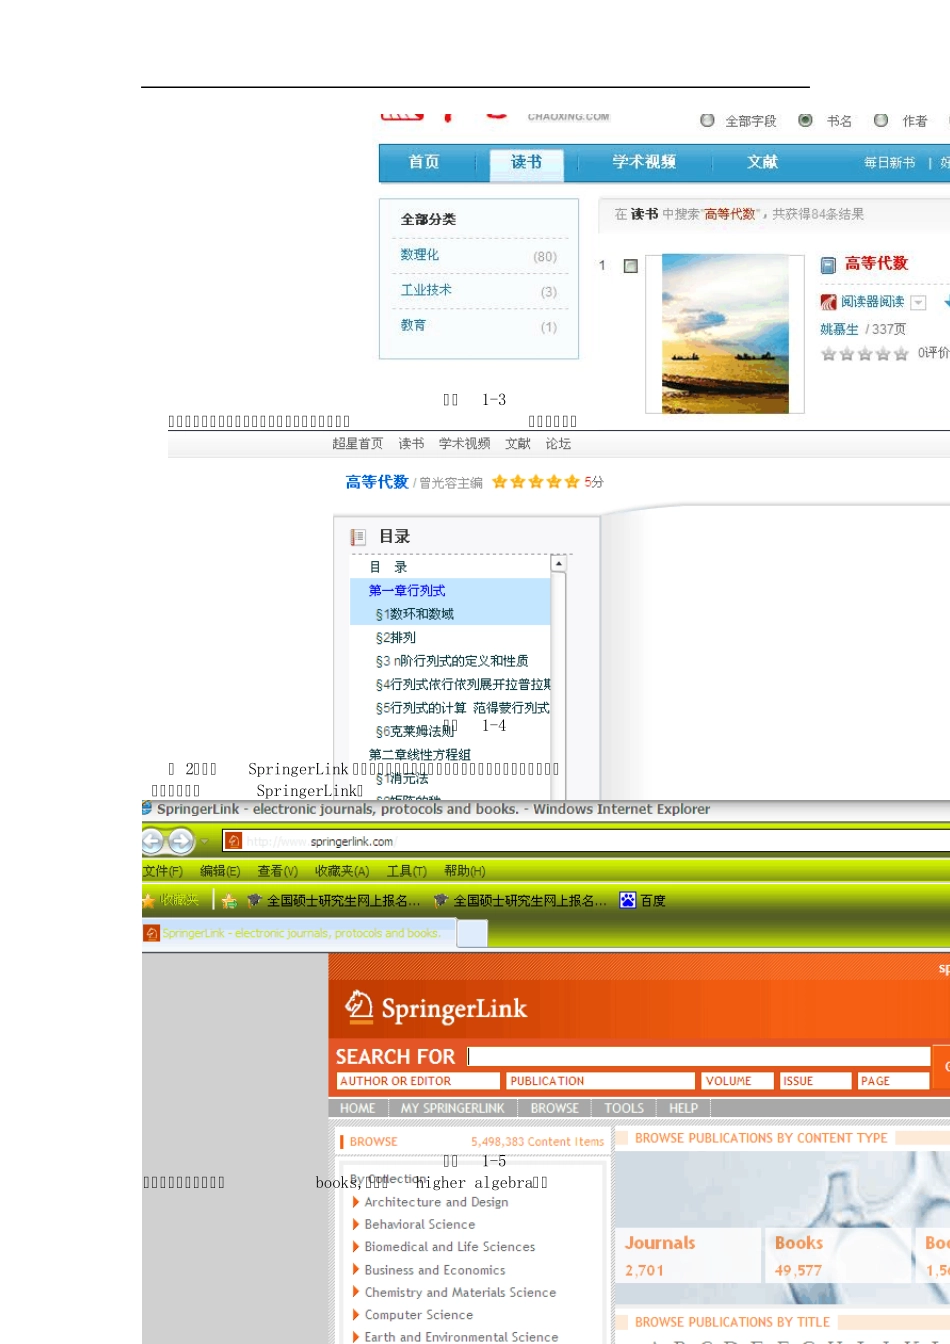Open the 文件(F) menu
The height and width of the screenshot is (1344, 950).
tap(162, 871)
